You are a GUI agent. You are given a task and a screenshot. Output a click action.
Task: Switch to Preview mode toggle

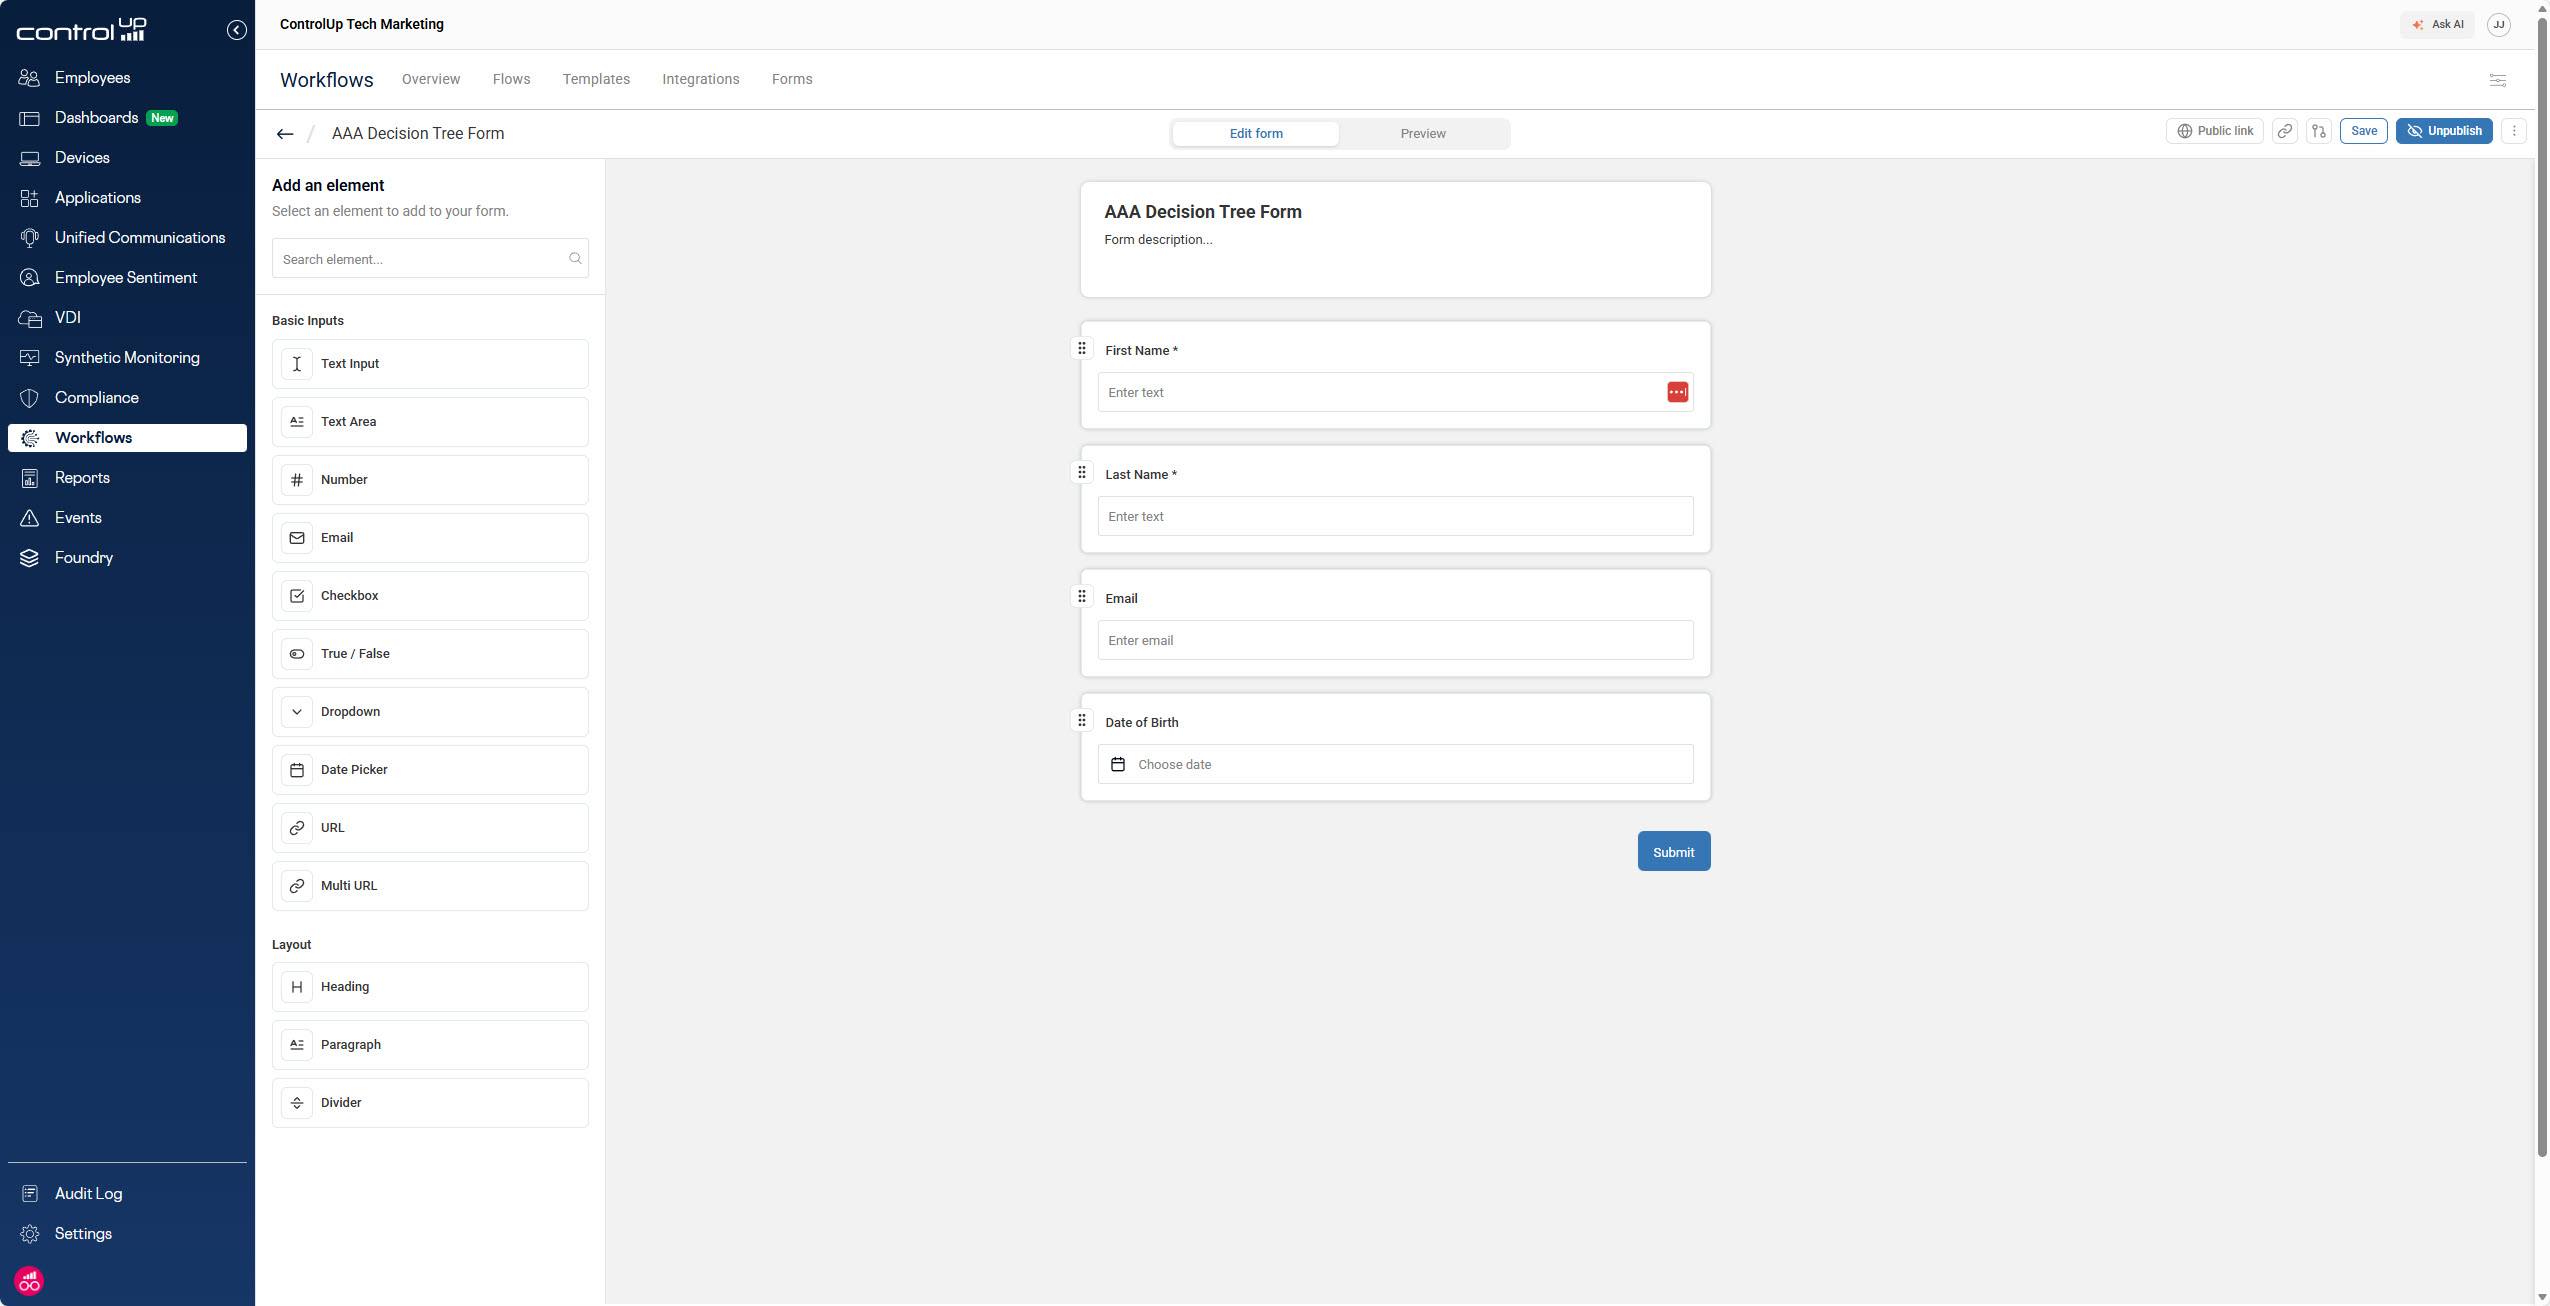(x=1422, y=134)
